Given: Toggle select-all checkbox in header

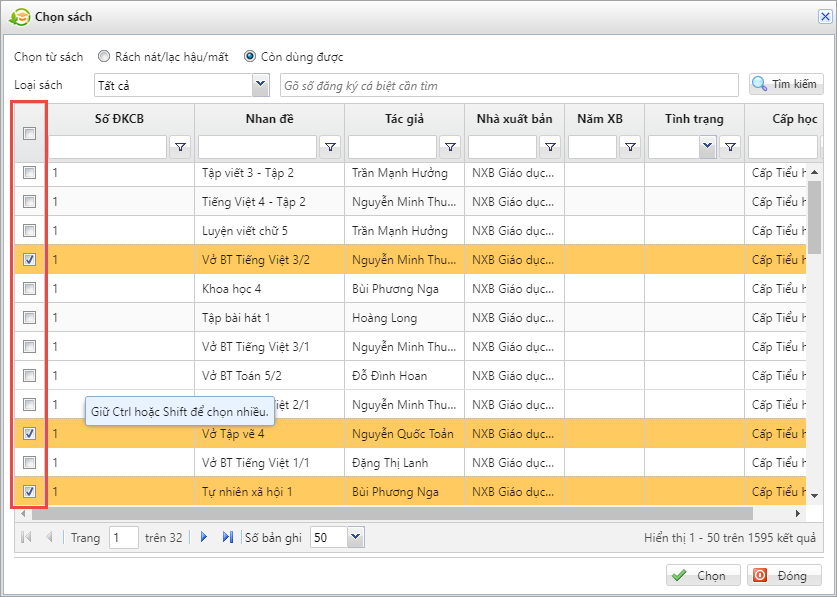Looking at the screenshot, I should tap(30, 133).
